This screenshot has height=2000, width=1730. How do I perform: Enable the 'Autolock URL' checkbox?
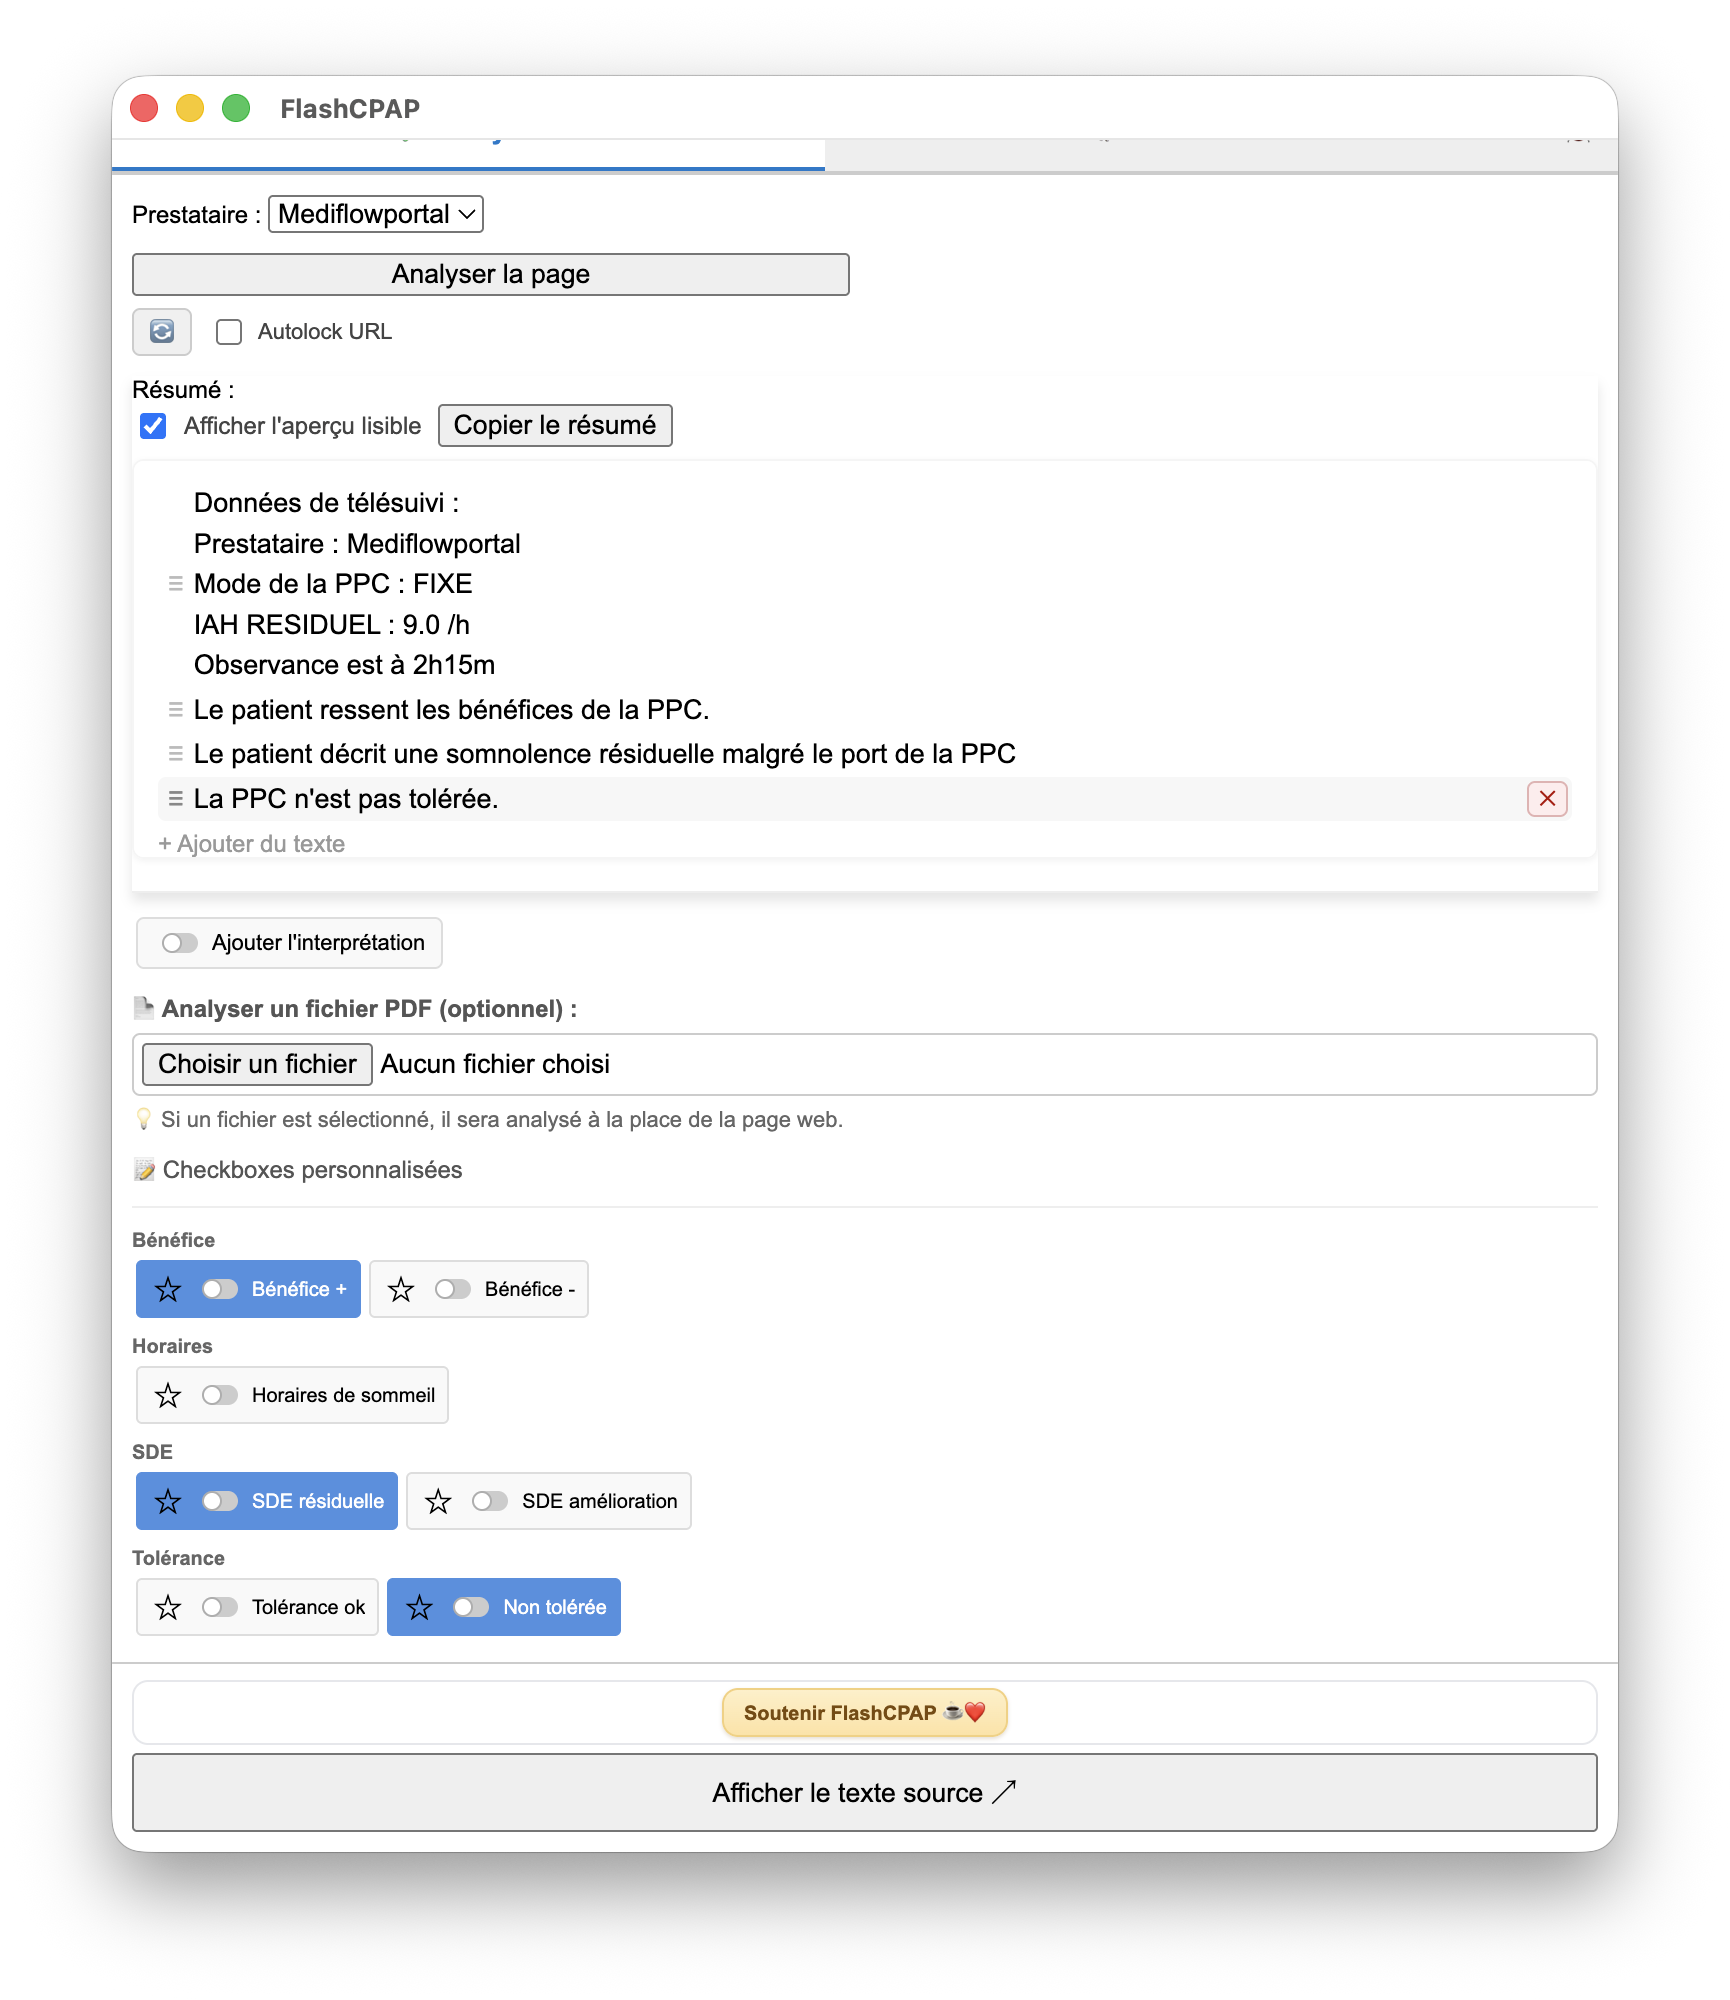point(230,331)
